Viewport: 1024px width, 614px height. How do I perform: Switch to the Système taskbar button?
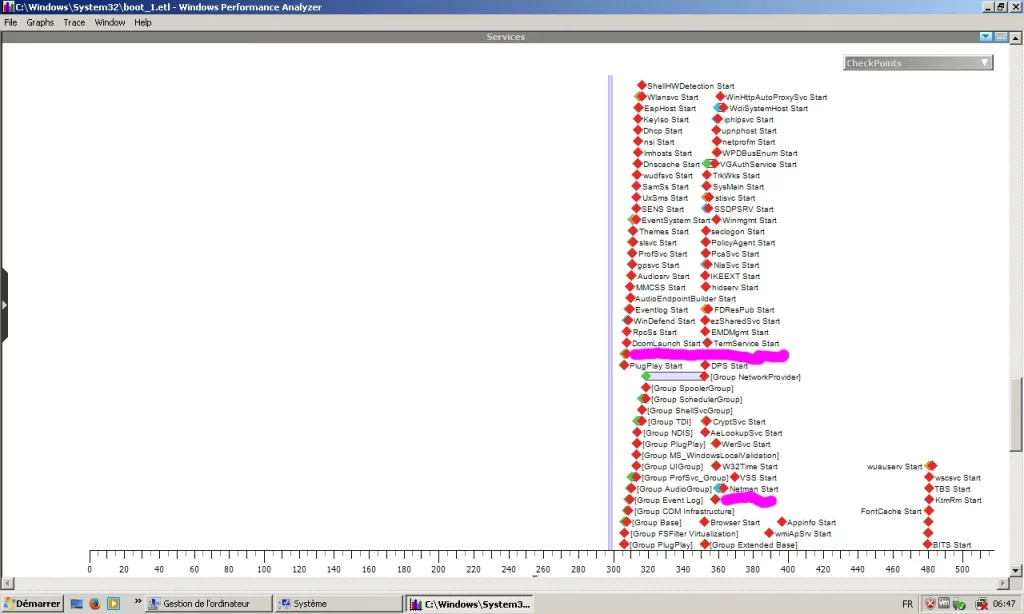click(338, 604)
